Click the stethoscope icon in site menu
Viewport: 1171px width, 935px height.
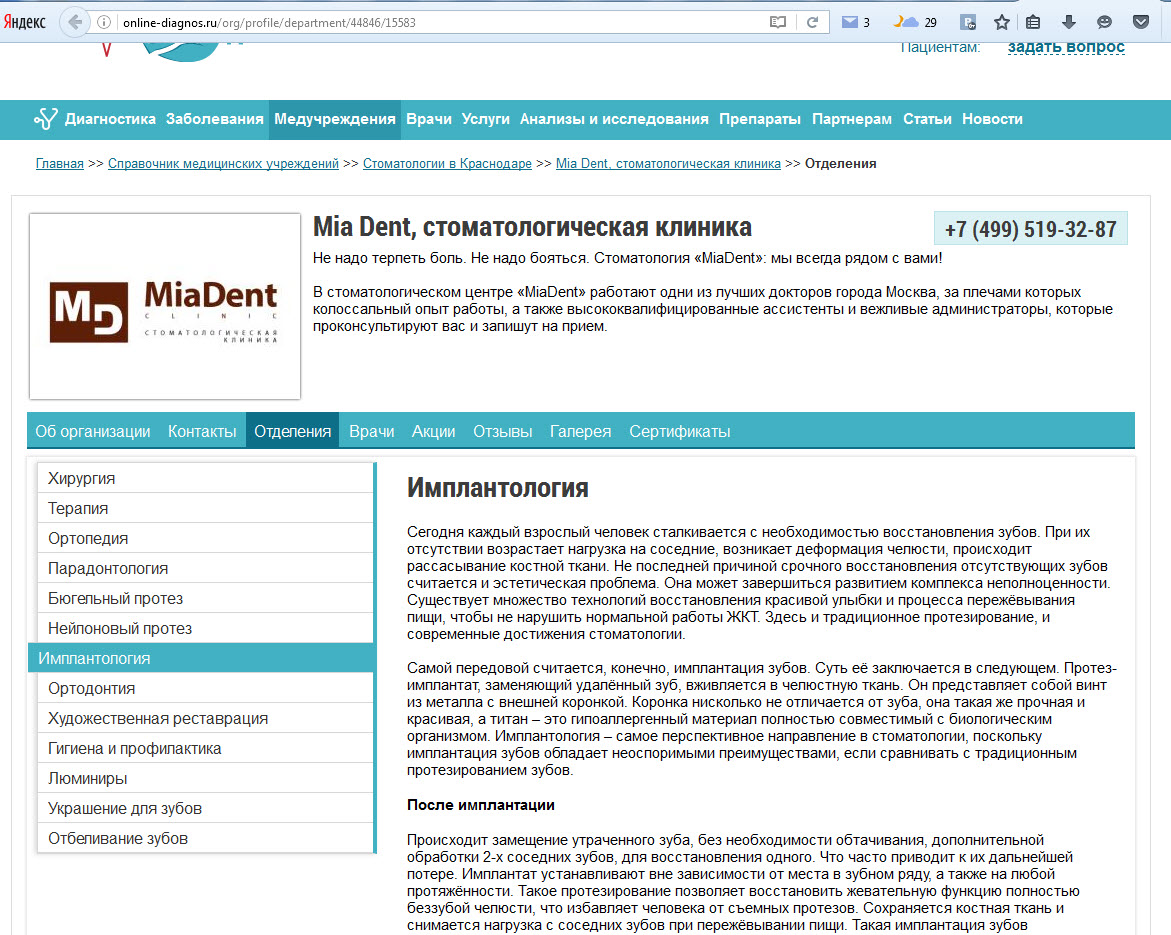tap(45, 119)
